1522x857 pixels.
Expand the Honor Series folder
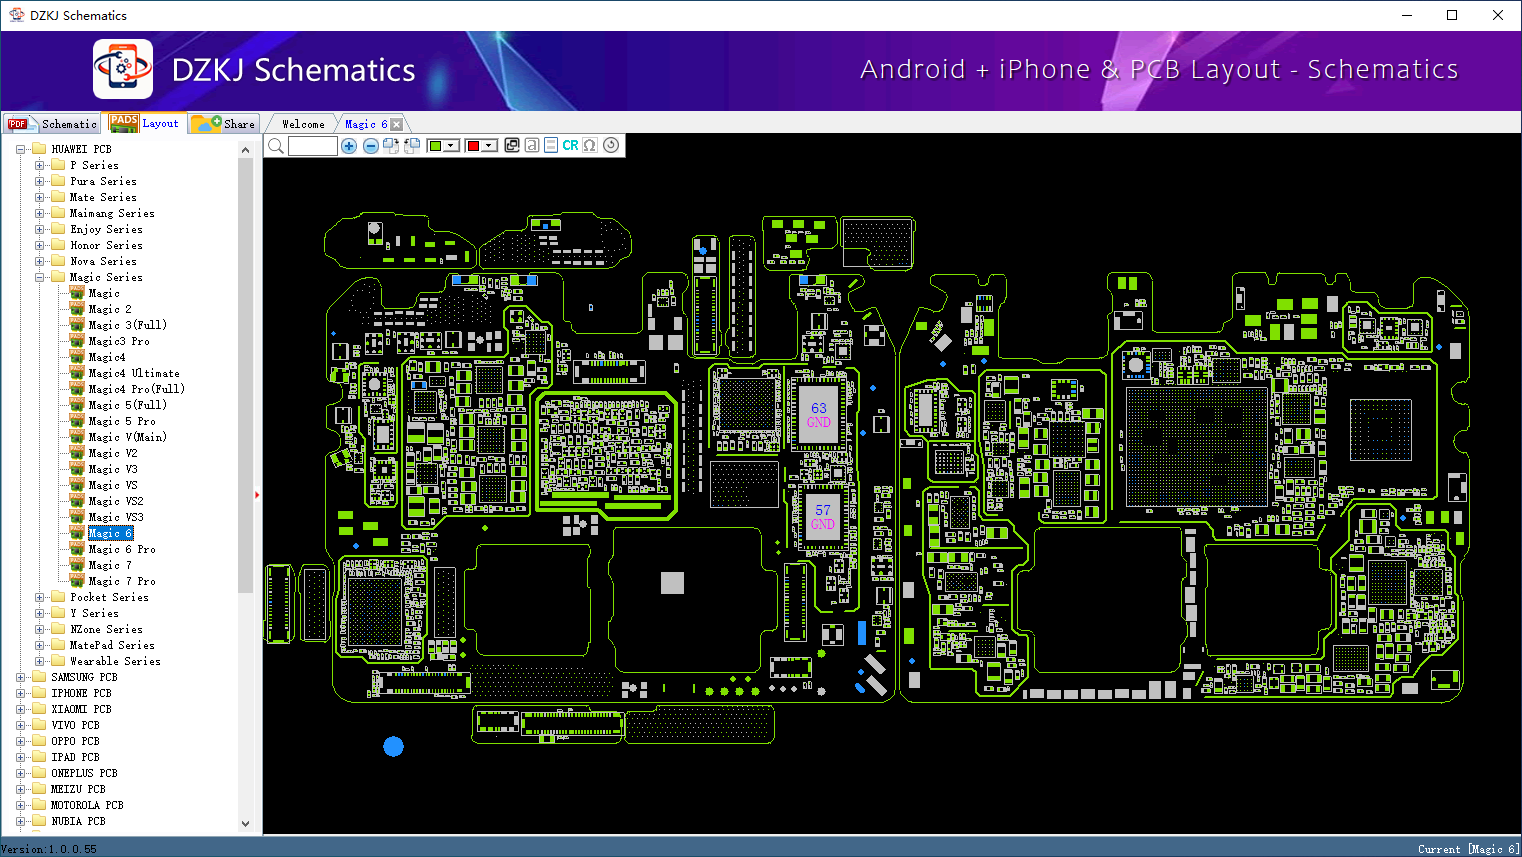(40, 245)
